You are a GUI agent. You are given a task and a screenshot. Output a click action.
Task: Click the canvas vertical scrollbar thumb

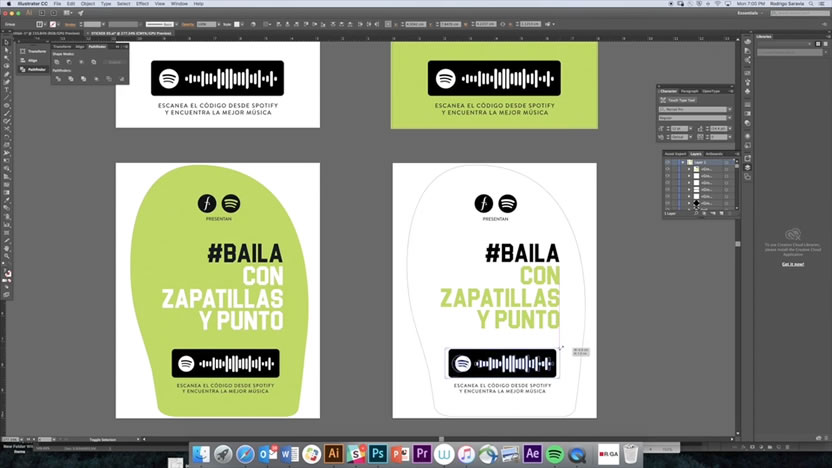pyautogui.click(x=738, y=244)
